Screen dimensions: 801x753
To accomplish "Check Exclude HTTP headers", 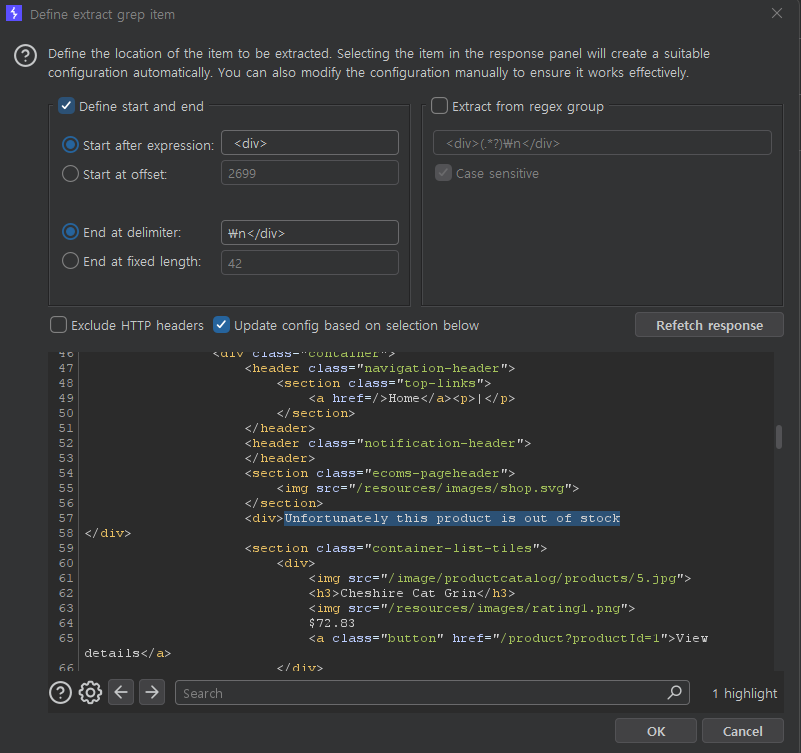I will pyautogui.click(x=59, y=325).
